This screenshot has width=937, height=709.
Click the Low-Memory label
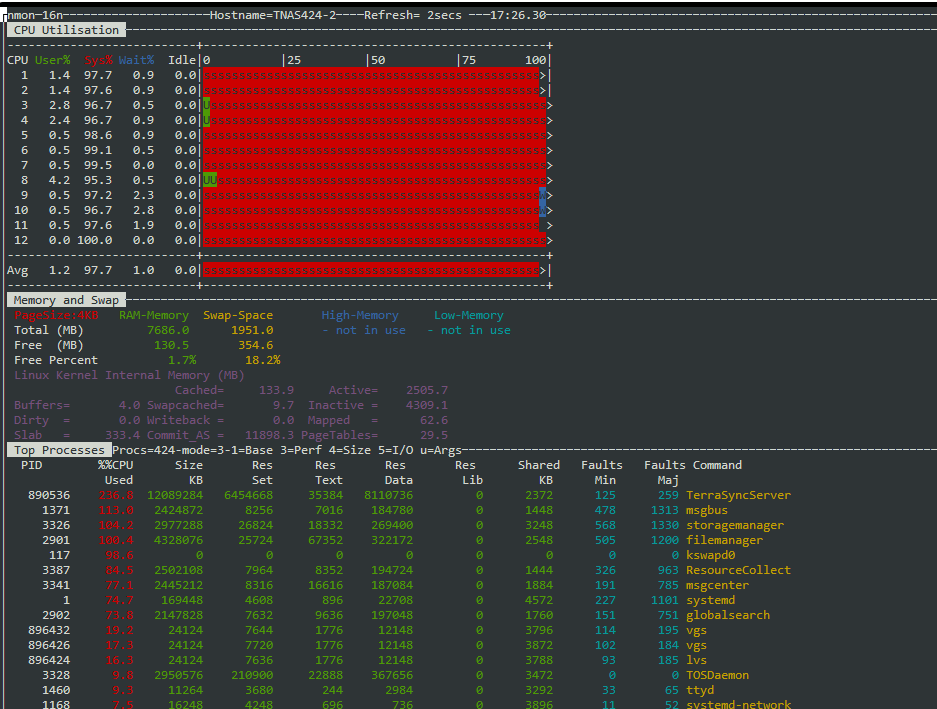pyautogui.click(x=468, y=315)
